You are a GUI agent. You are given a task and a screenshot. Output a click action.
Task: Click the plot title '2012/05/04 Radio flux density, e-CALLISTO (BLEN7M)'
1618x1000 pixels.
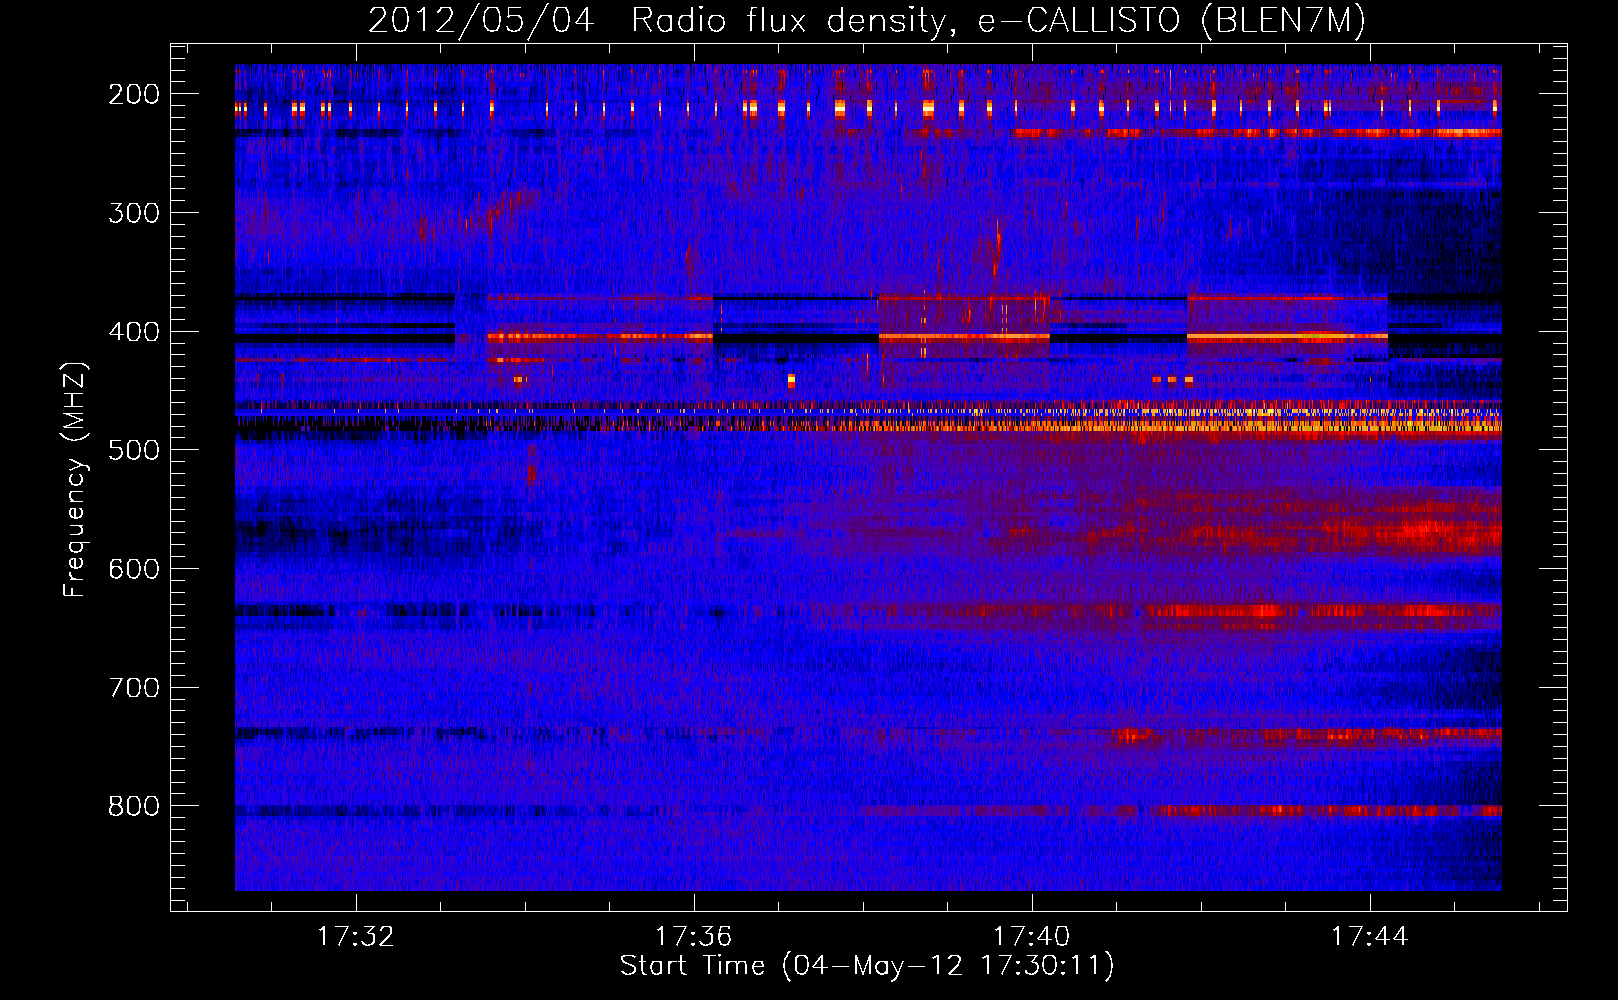click(x=867, y=21)
